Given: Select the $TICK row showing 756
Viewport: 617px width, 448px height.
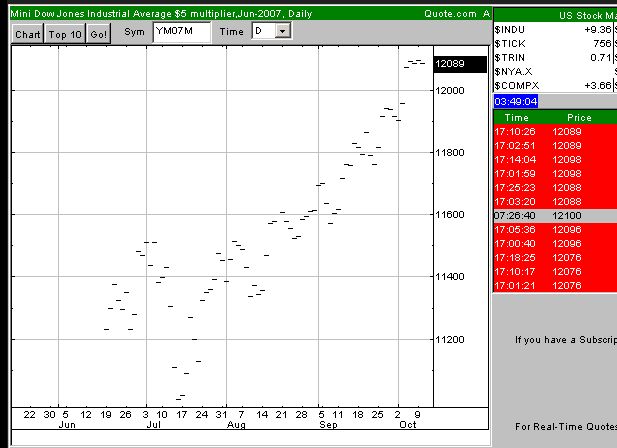Looking at the screenshot, I should (x=555, y=44).
